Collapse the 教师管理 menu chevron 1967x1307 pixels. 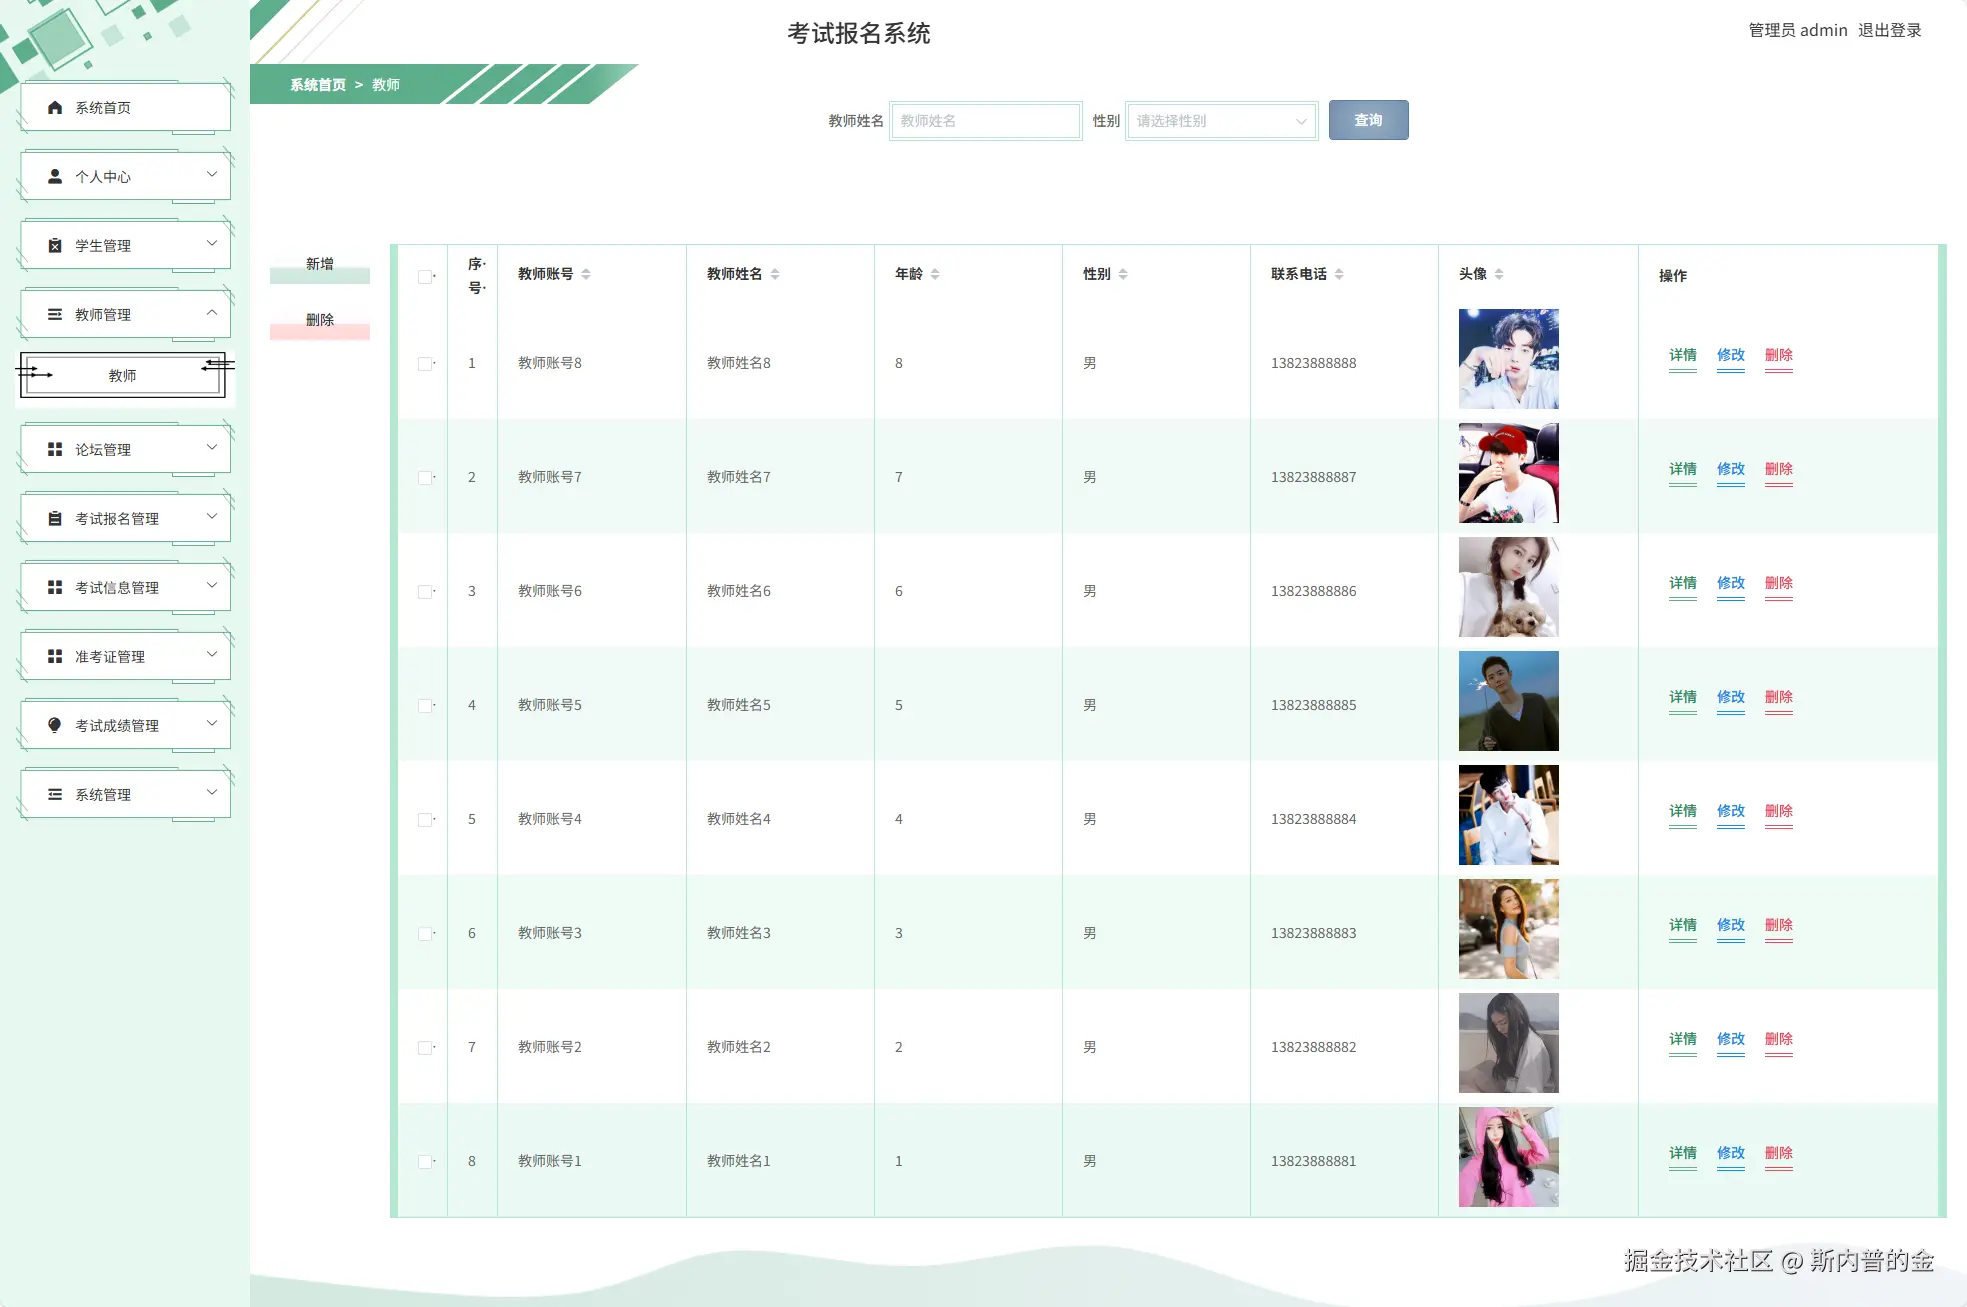tap(212, 313)
